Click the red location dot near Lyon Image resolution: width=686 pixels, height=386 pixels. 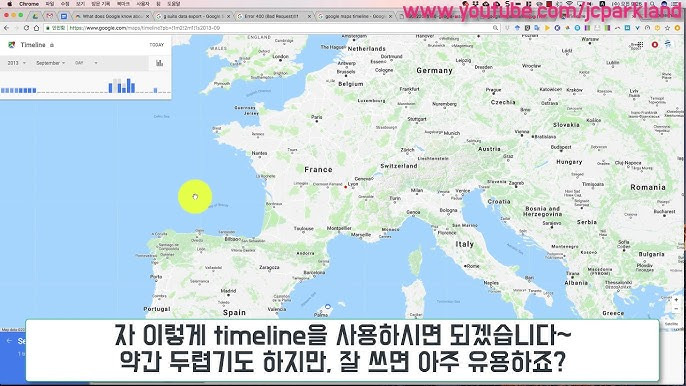click(346, 187)
